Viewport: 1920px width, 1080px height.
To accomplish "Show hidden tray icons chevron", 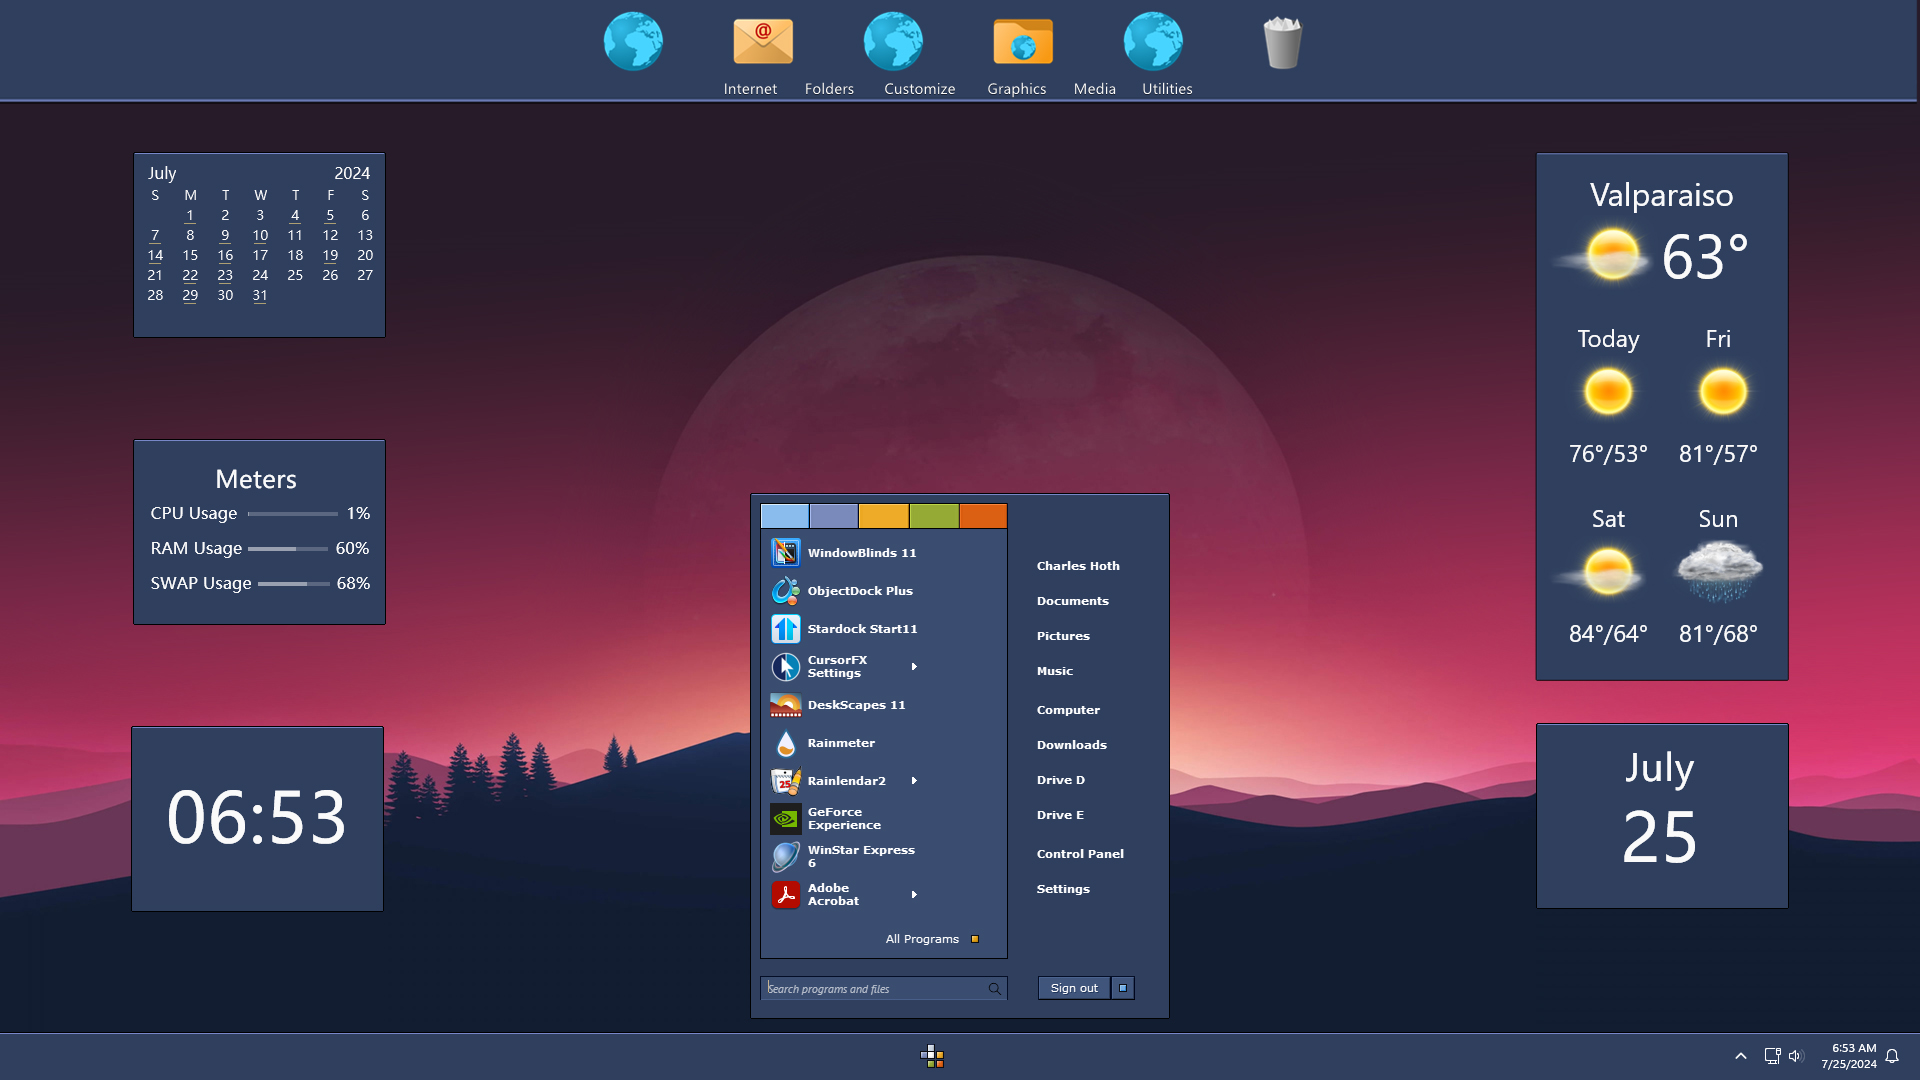I will 1741,1056.
